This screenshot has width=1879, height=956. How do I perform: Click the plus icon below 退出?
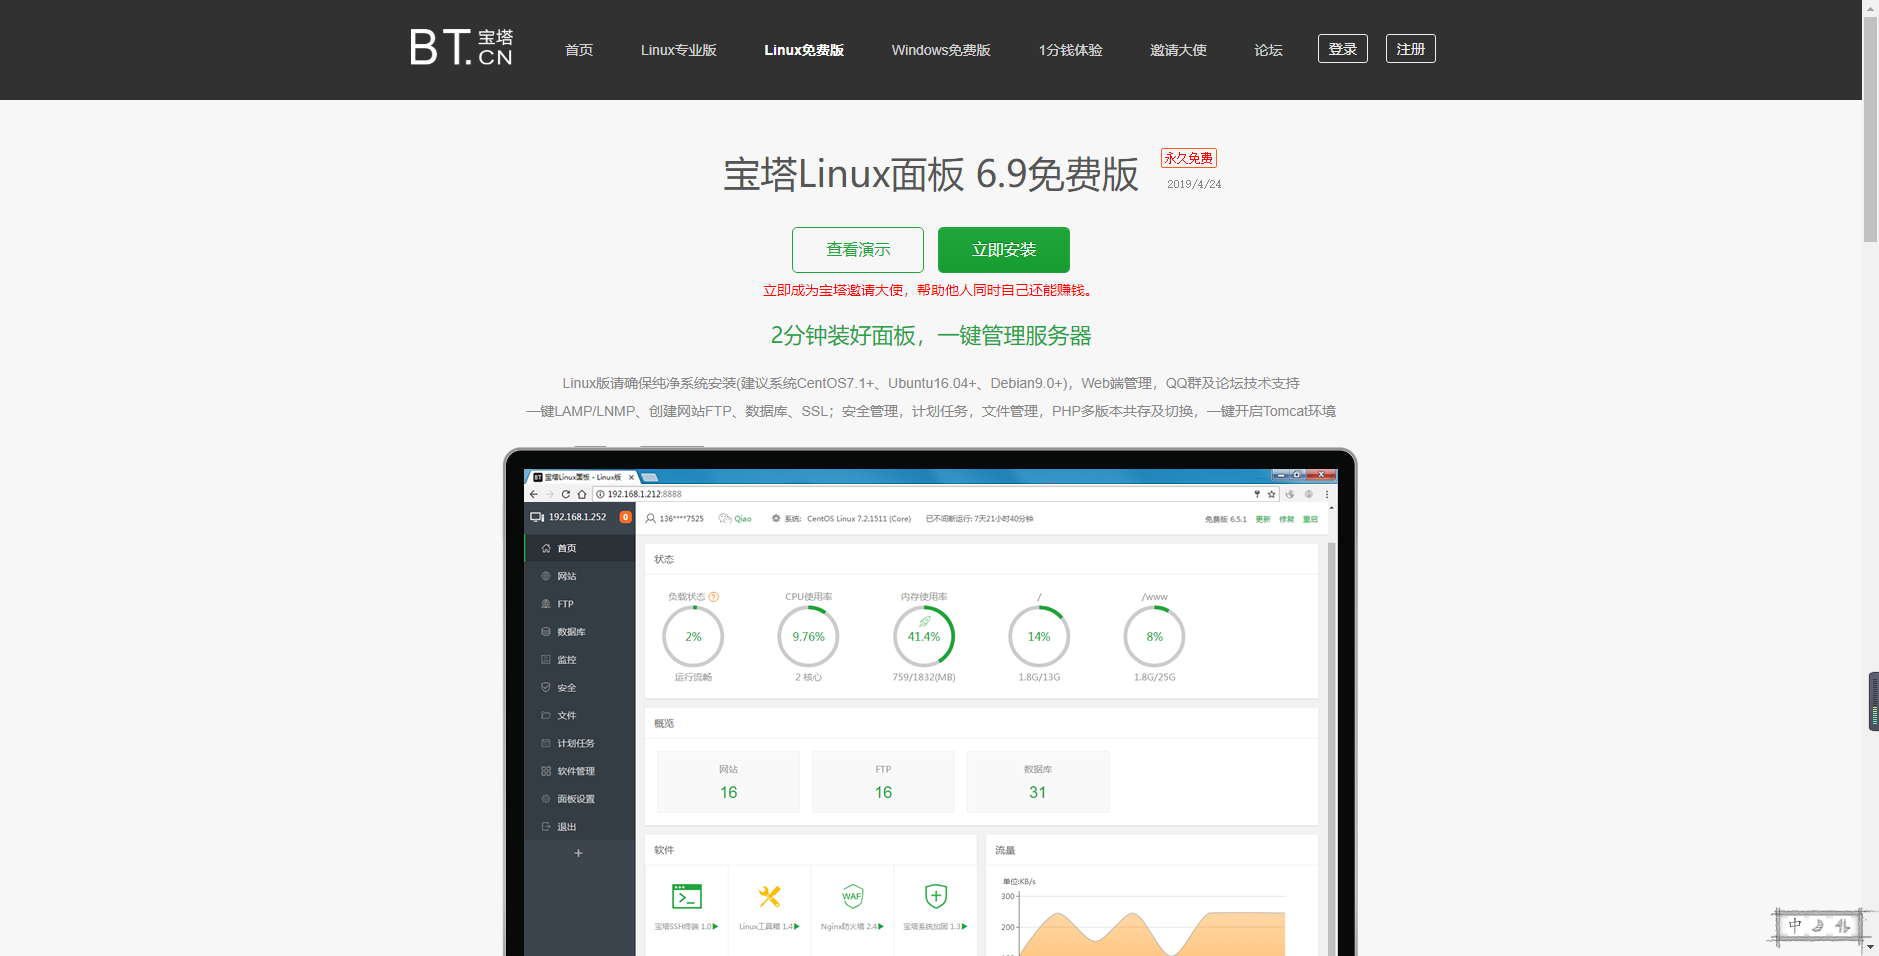[578, 853]
